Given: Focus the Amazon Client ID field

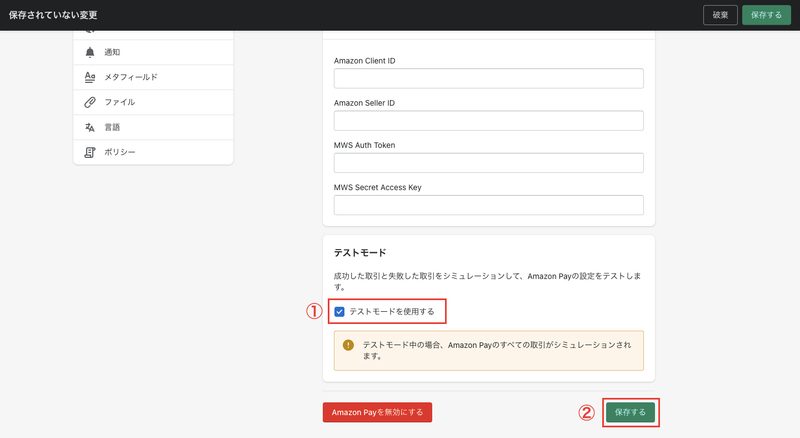Looking at the screenshot, I should [x=488, y=79].
